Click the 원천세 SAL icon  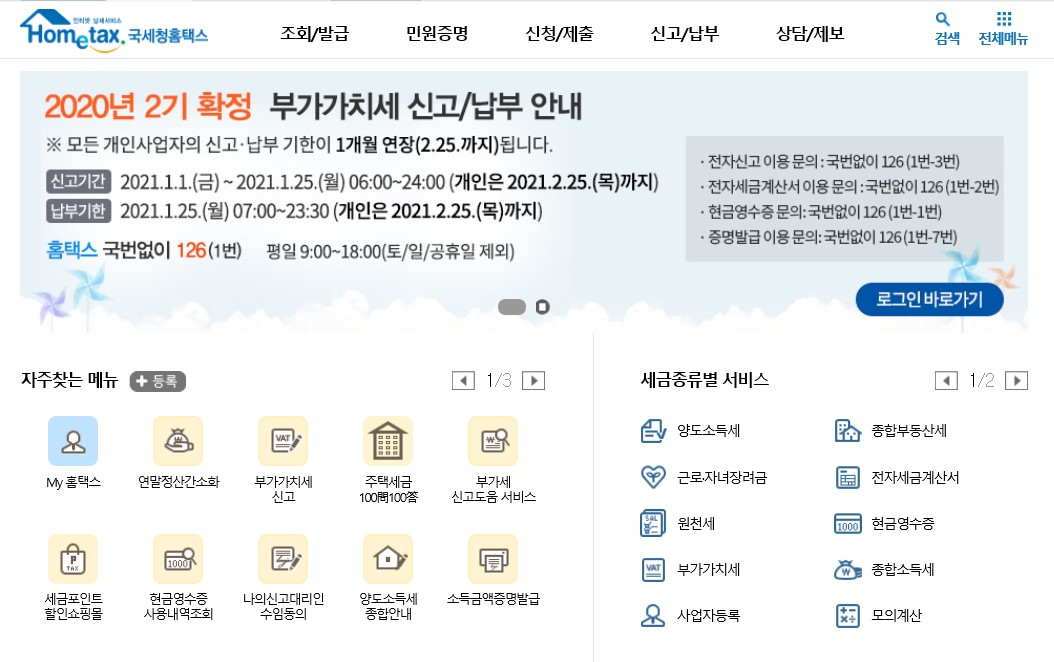click(653, 523)
